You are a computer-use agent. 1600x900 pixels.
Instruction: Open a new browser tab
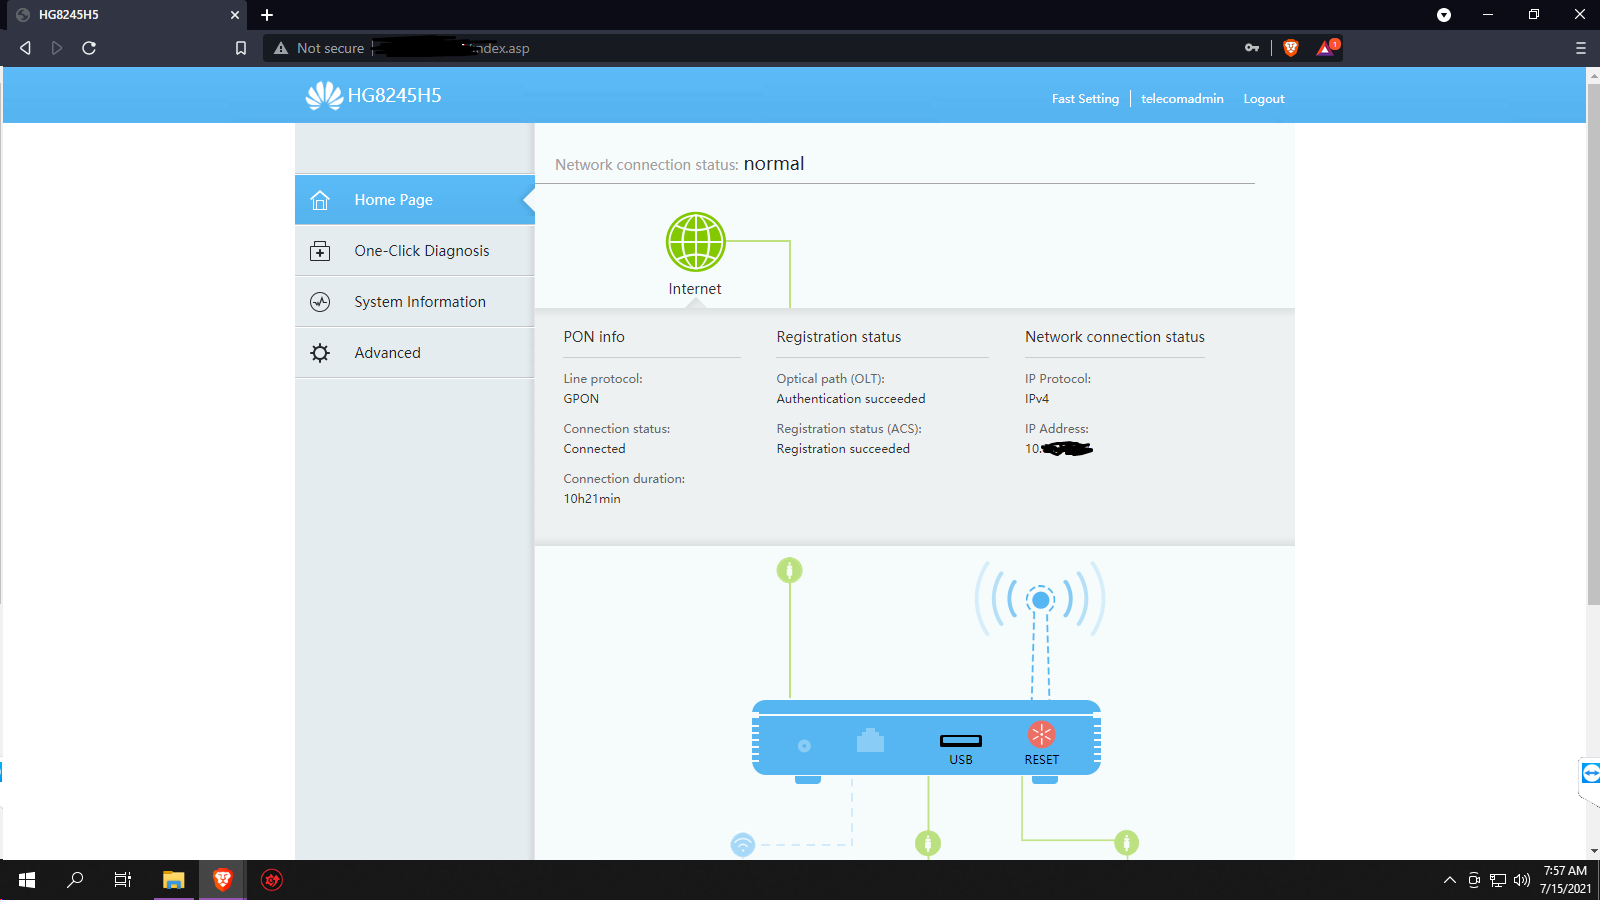coord(267,15)
